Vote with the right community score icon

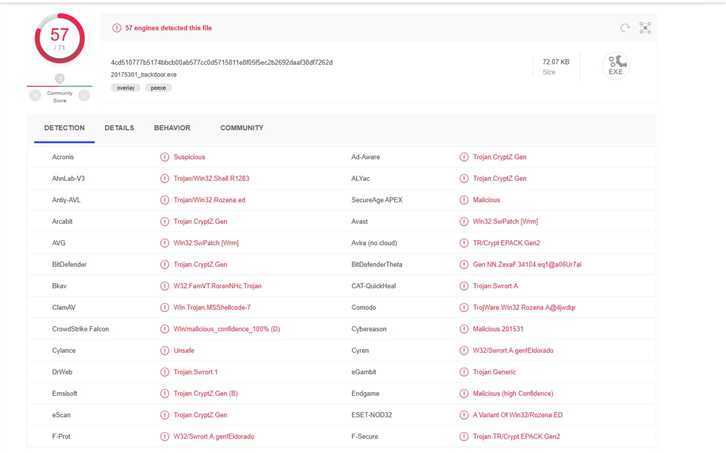84,95
